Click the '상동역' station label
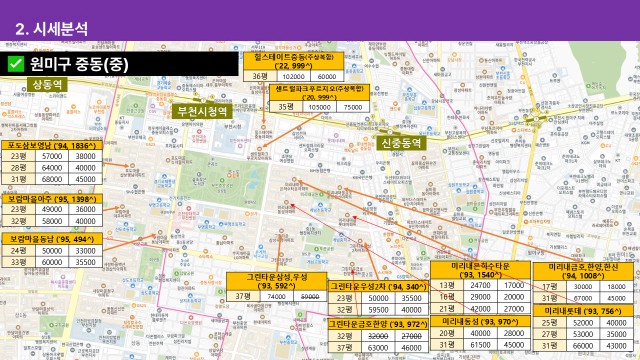 click(x=47, y=84)
